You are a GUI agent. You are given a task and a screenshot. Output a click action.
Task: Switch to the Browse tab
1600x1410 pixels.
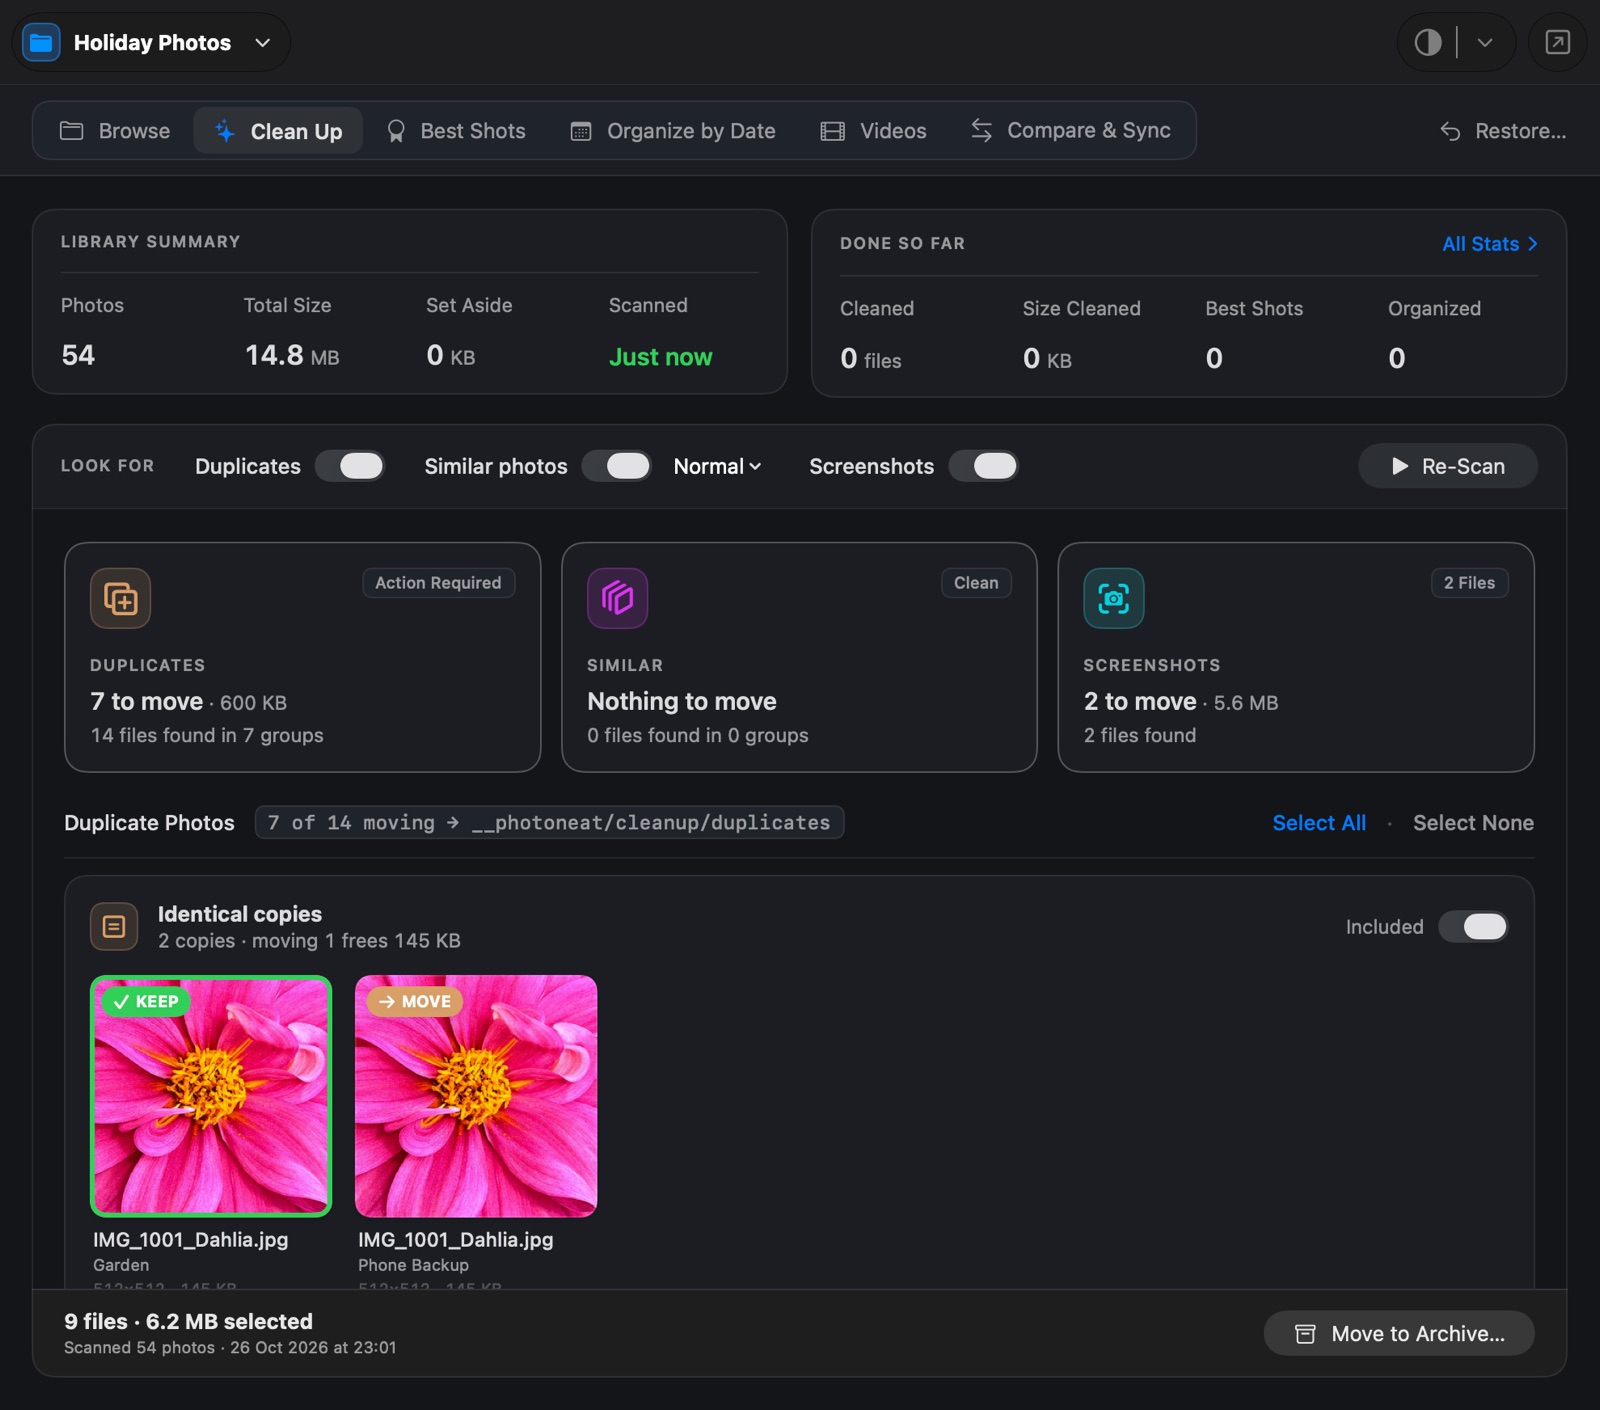(115, 131)
